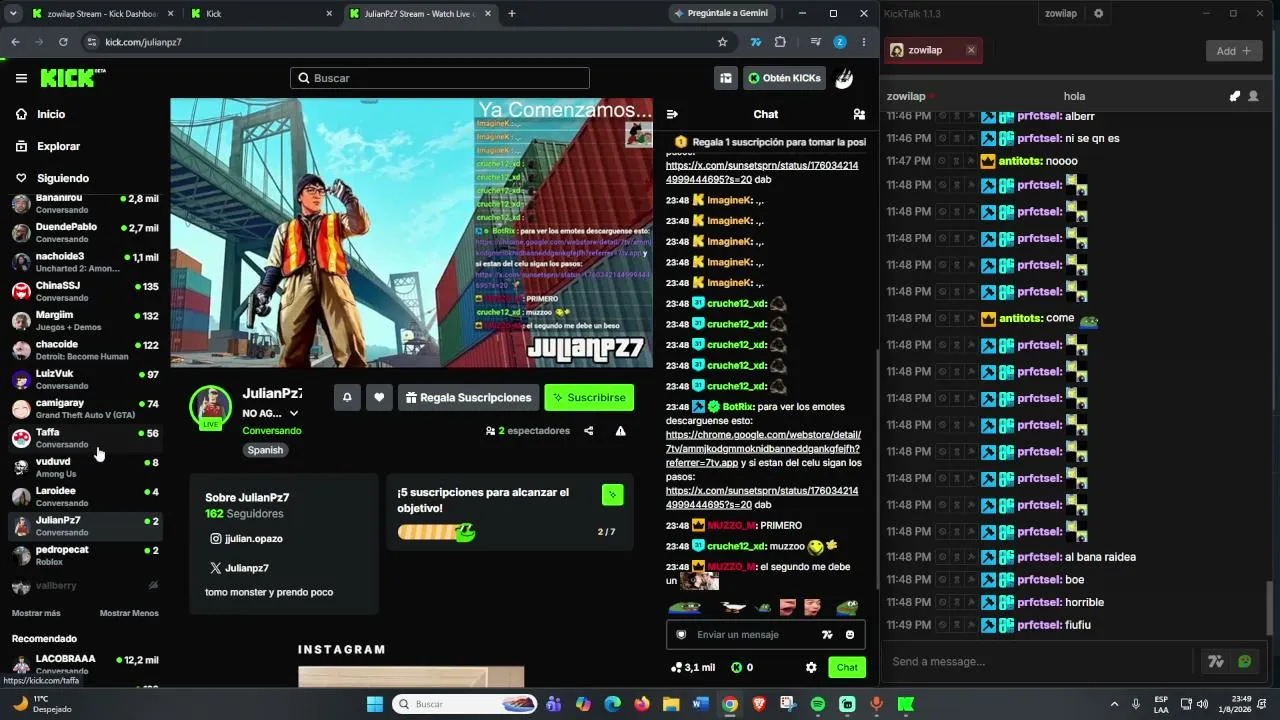Switch to zowilap Stream Kick Dashboard tab

pos(100,14)
